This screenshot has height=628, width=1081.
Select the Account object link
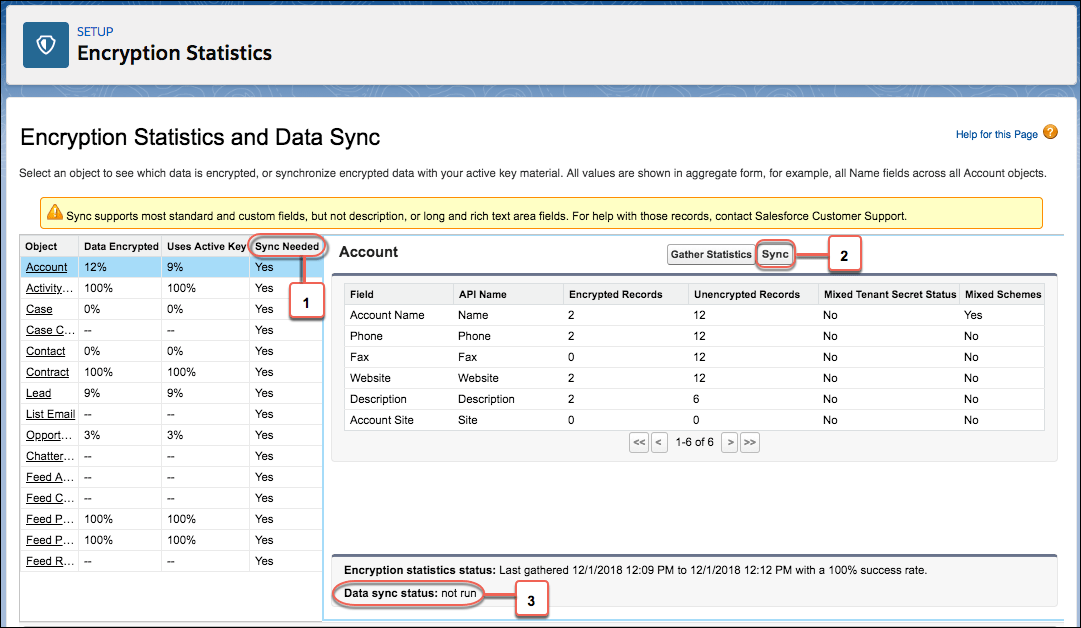point(46,267)
